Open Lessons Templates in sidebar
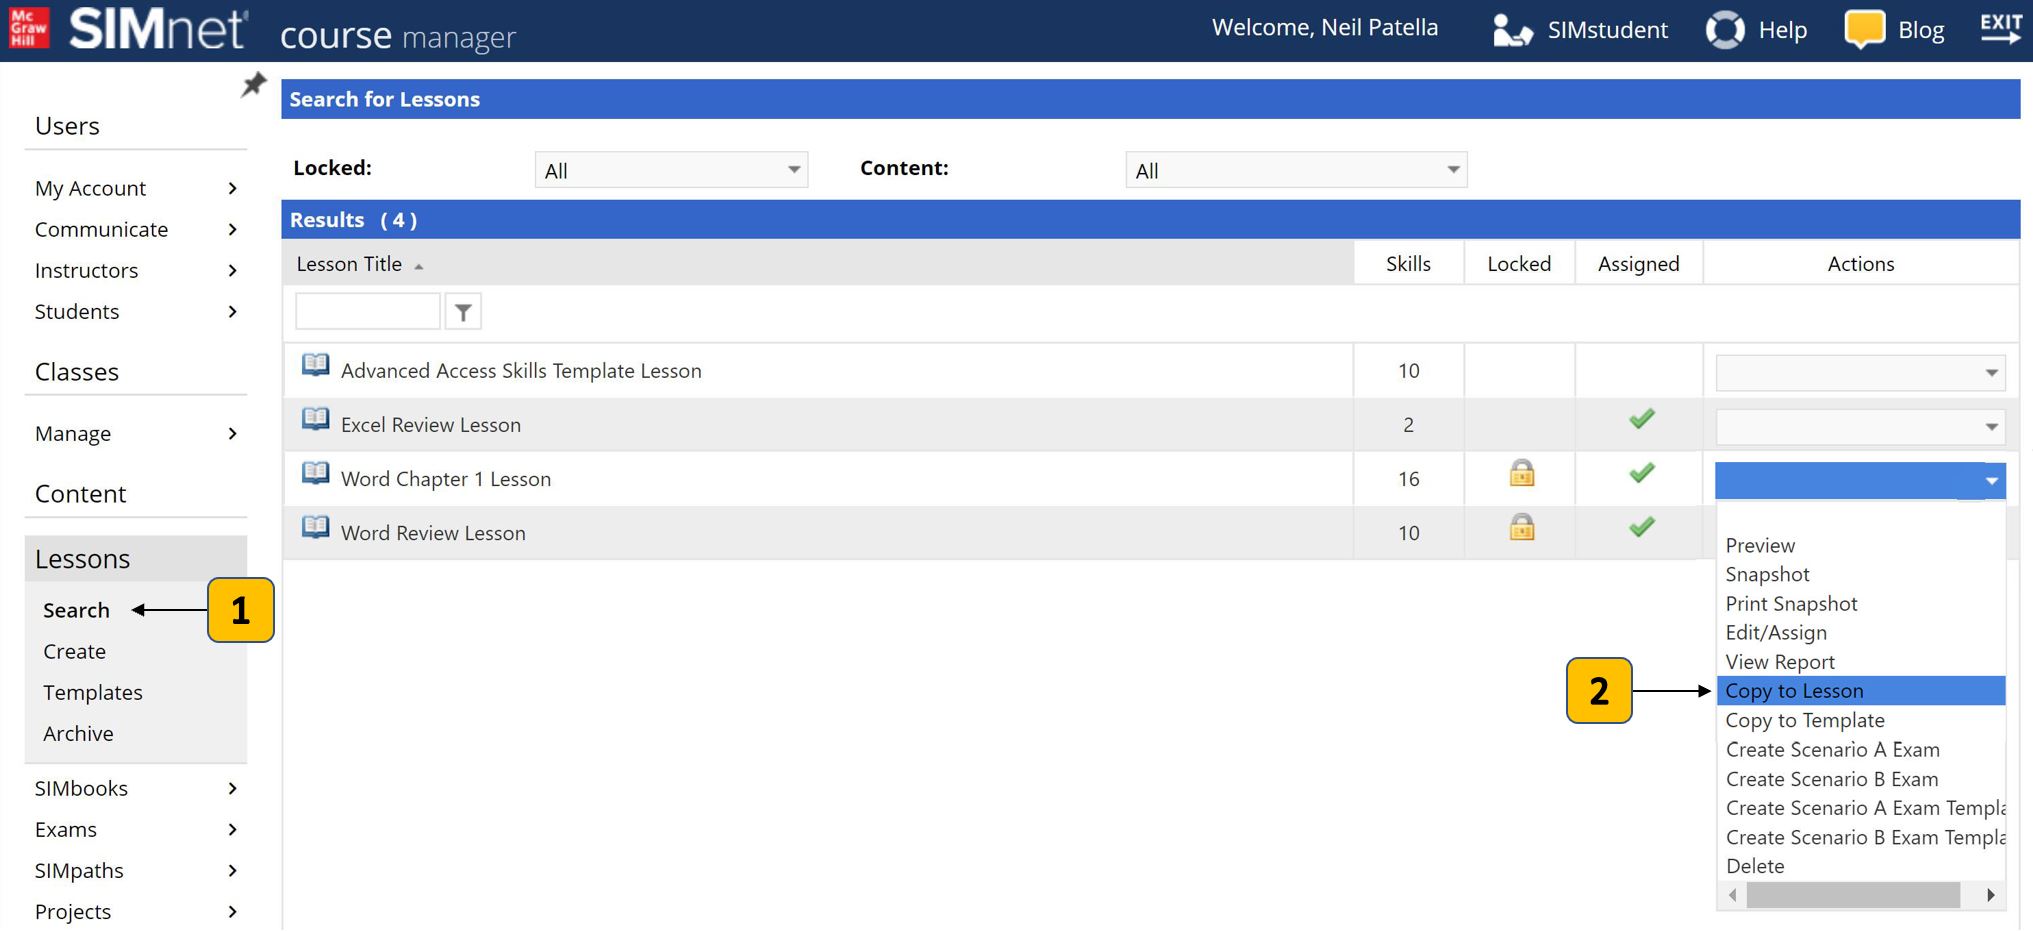Viewport: 2033px width, 931px height. [x=92, y=692]
